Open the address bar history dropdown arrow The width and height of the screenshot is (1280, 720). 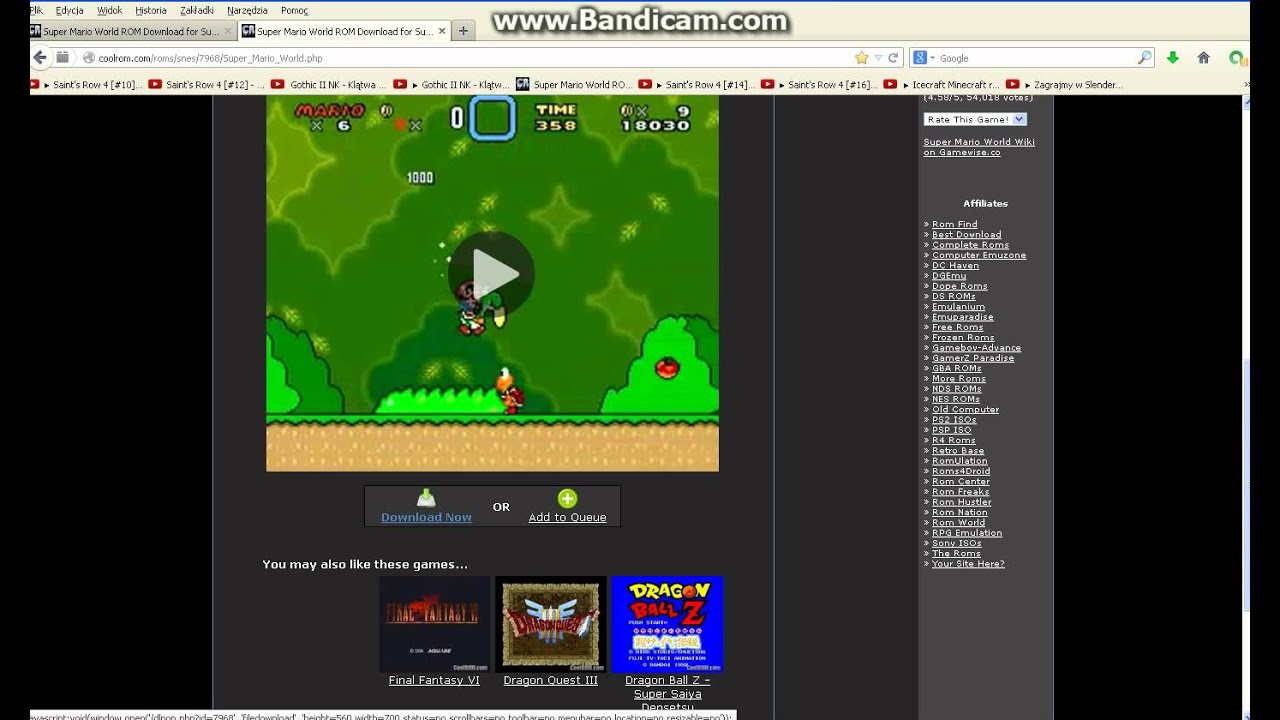point(878,58)
